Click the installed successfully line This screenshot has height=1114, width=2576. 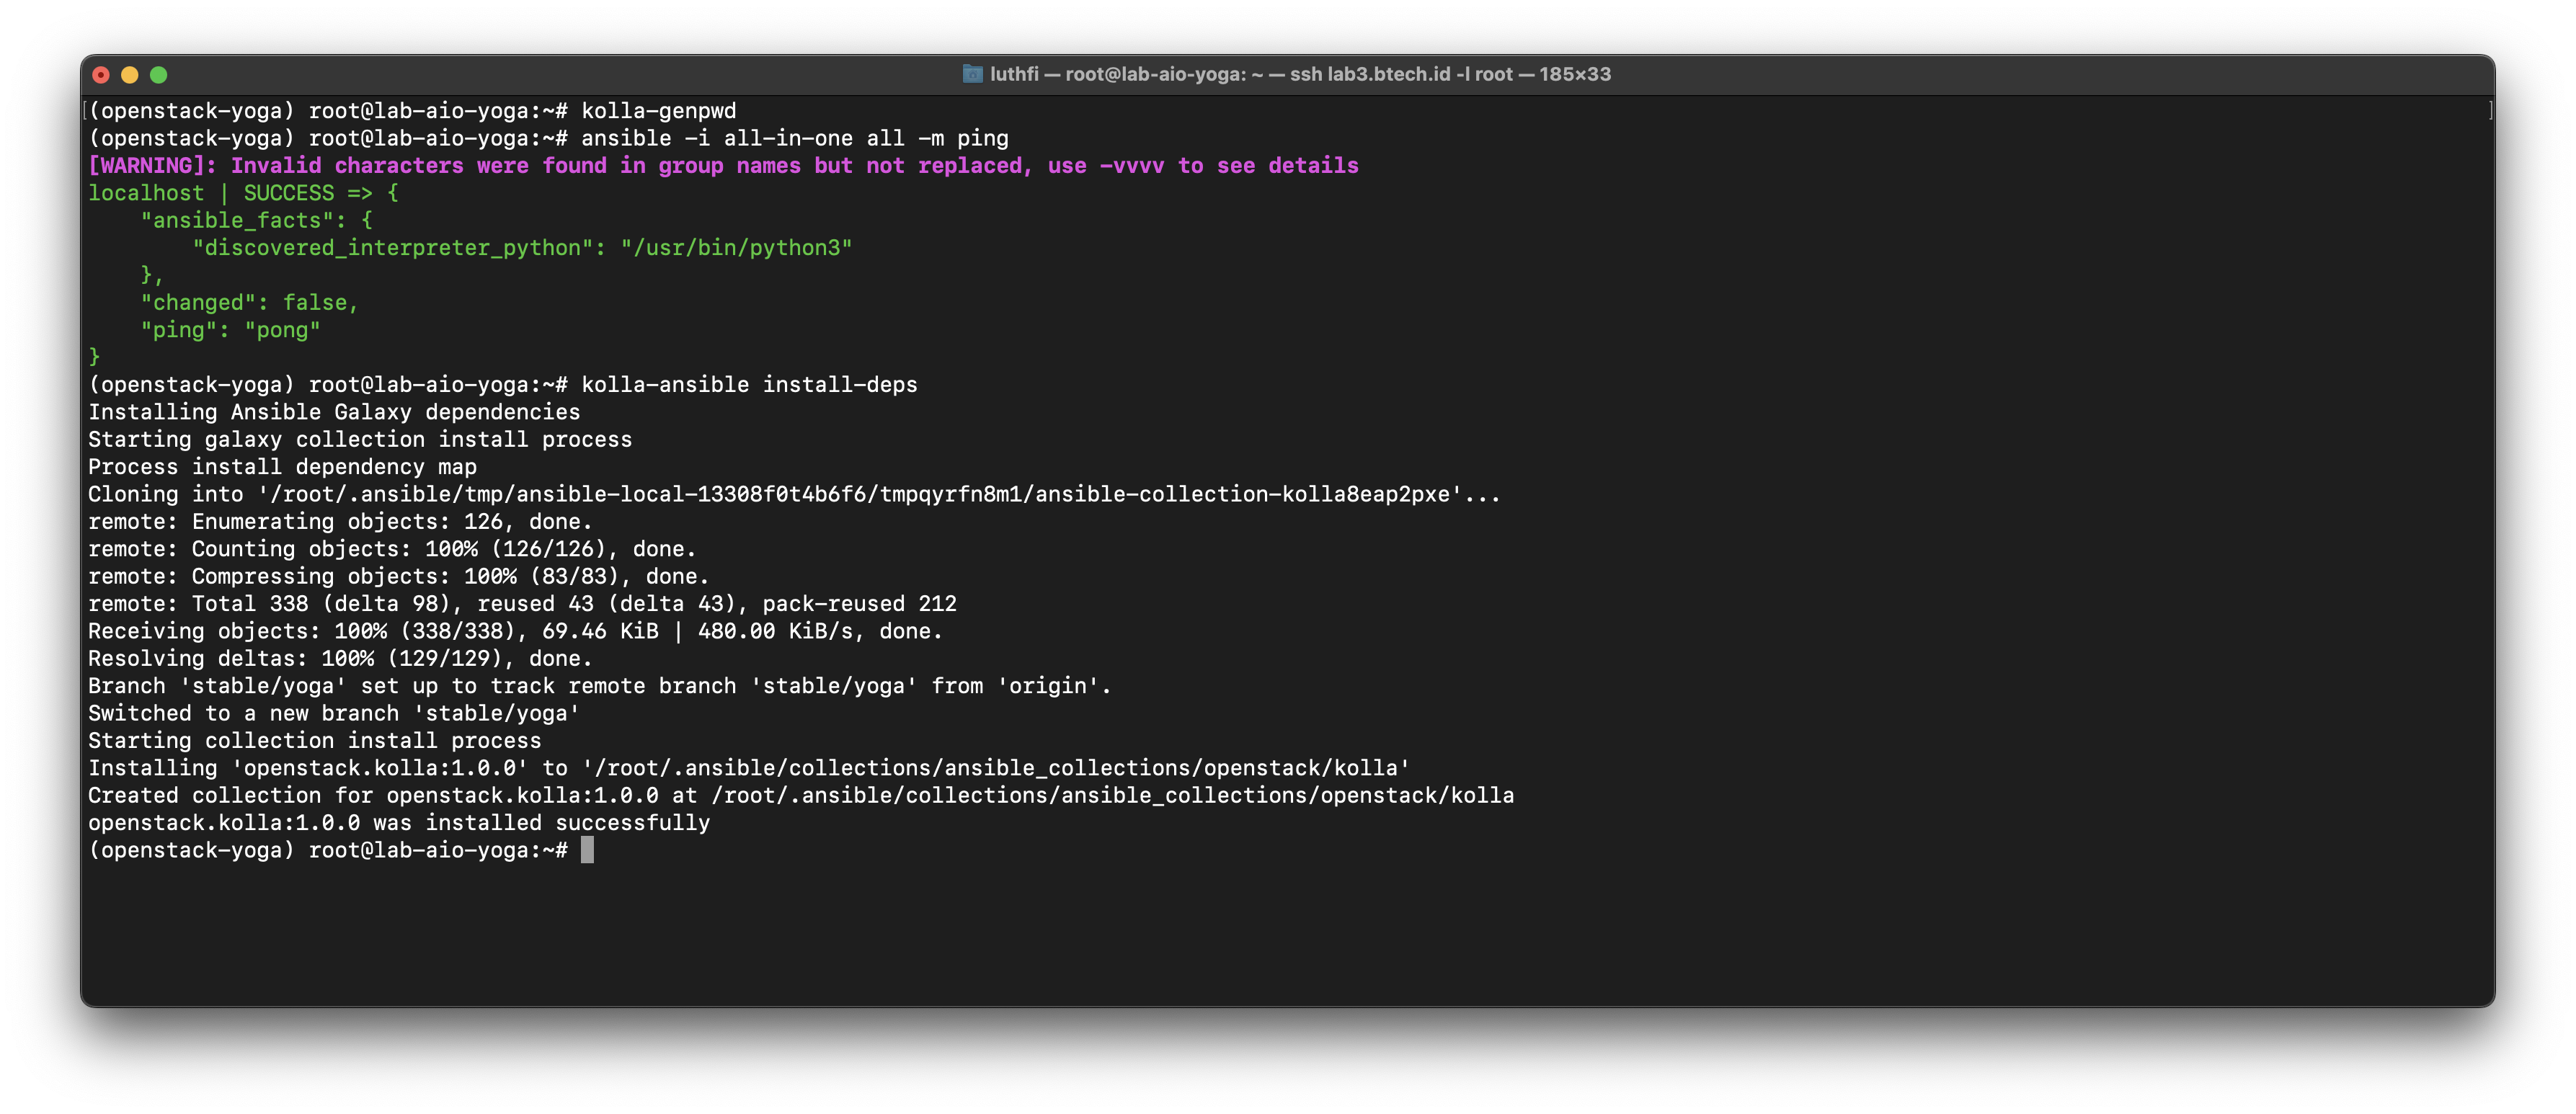(399, 823)
